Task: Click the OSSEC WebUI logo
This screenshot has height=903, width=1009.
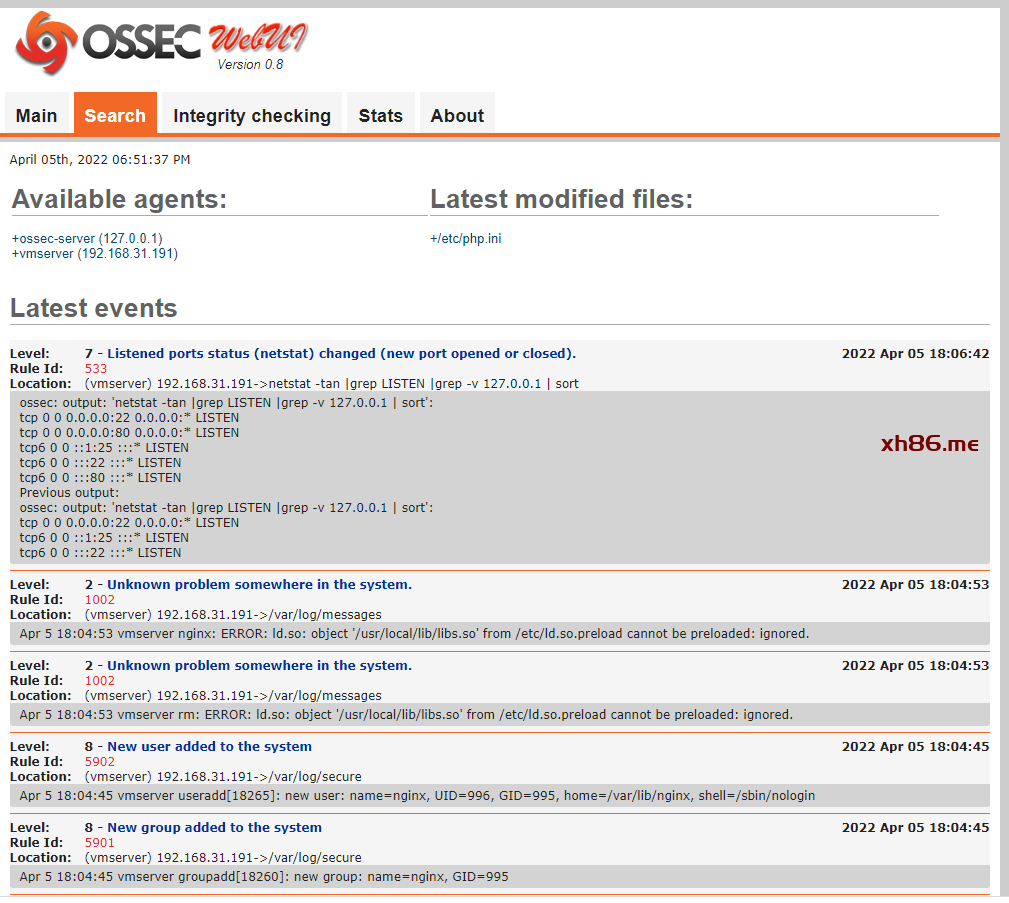Action: [160, 43]
